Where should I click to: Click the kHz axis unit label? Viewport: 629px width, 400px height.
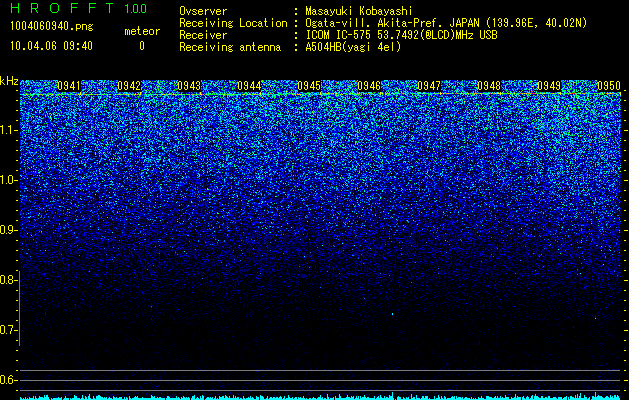pos(9,81)
